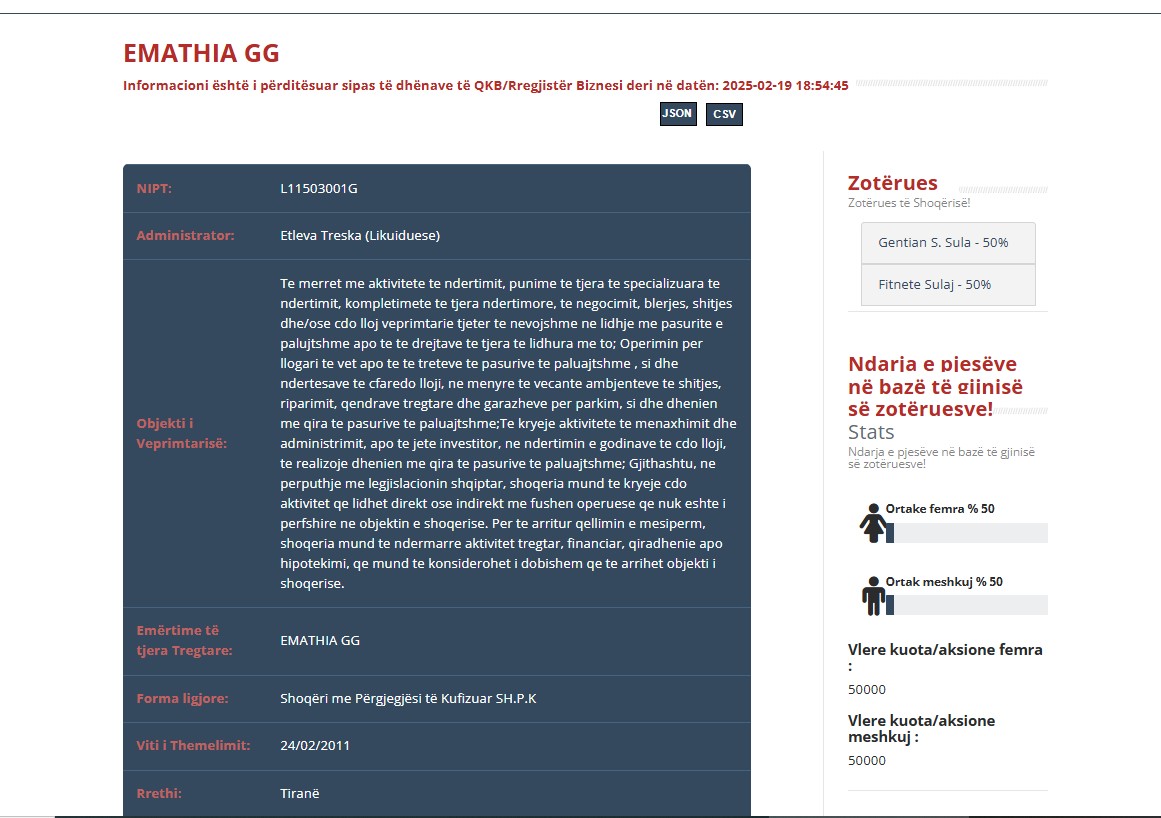Click the female partner icon

click(x=874, y=523)
